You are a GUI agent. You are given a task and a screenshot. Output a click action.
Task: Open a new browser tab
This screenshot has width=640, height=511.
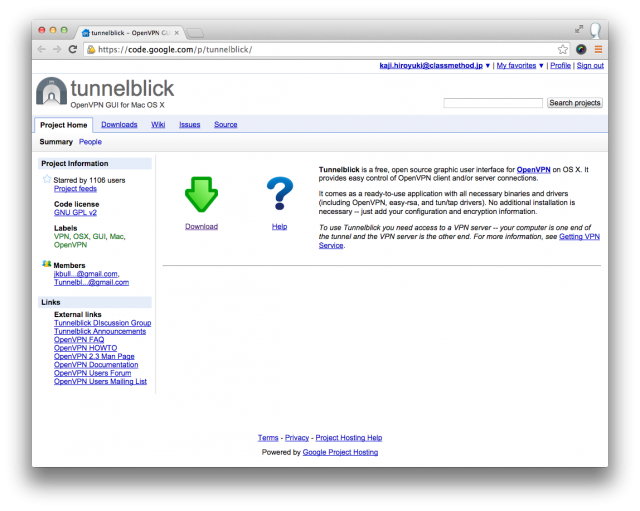(x=195, y=33)
